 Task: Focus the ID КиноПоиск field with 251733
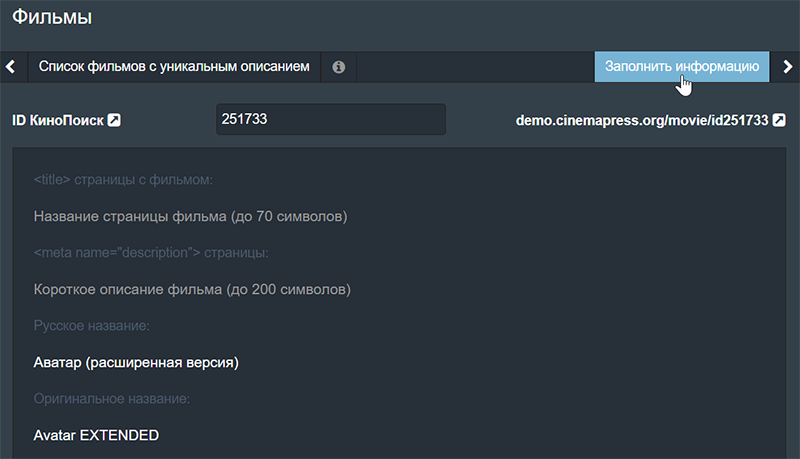[x=331, y=119]
